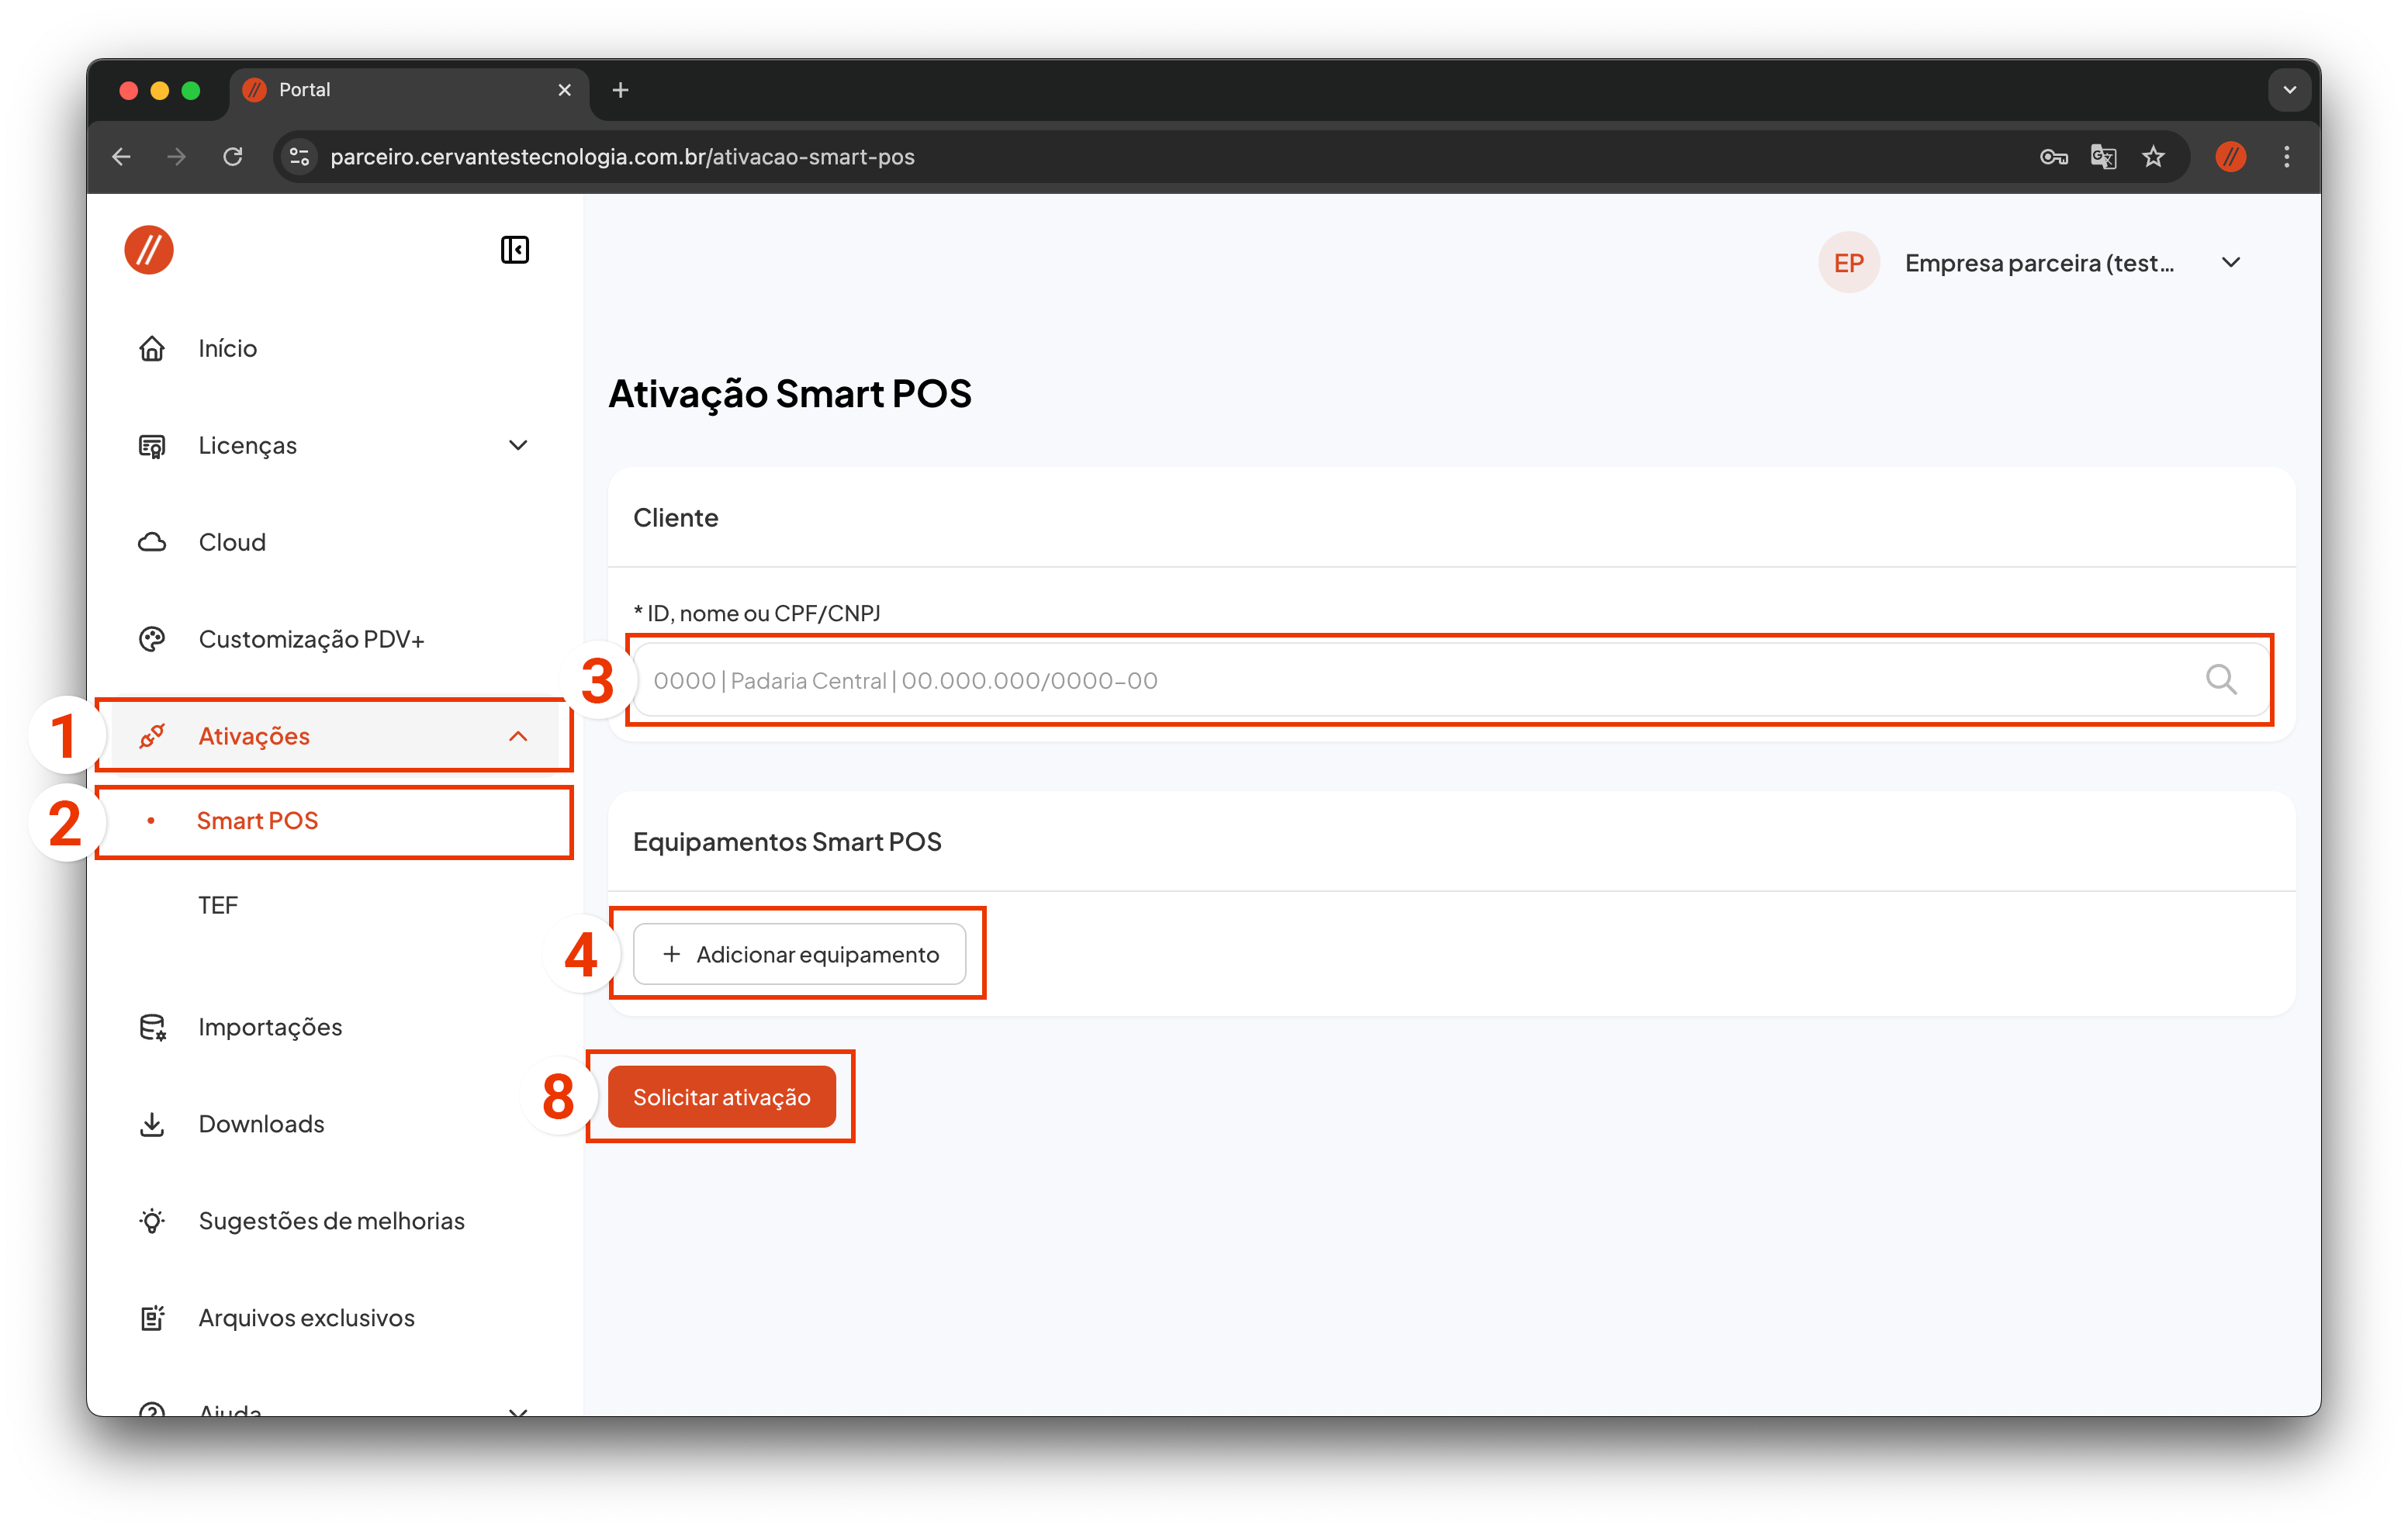Click the bookmark star icon in address bar
Screen dimensions: 2408x1531
(2153, 157)
